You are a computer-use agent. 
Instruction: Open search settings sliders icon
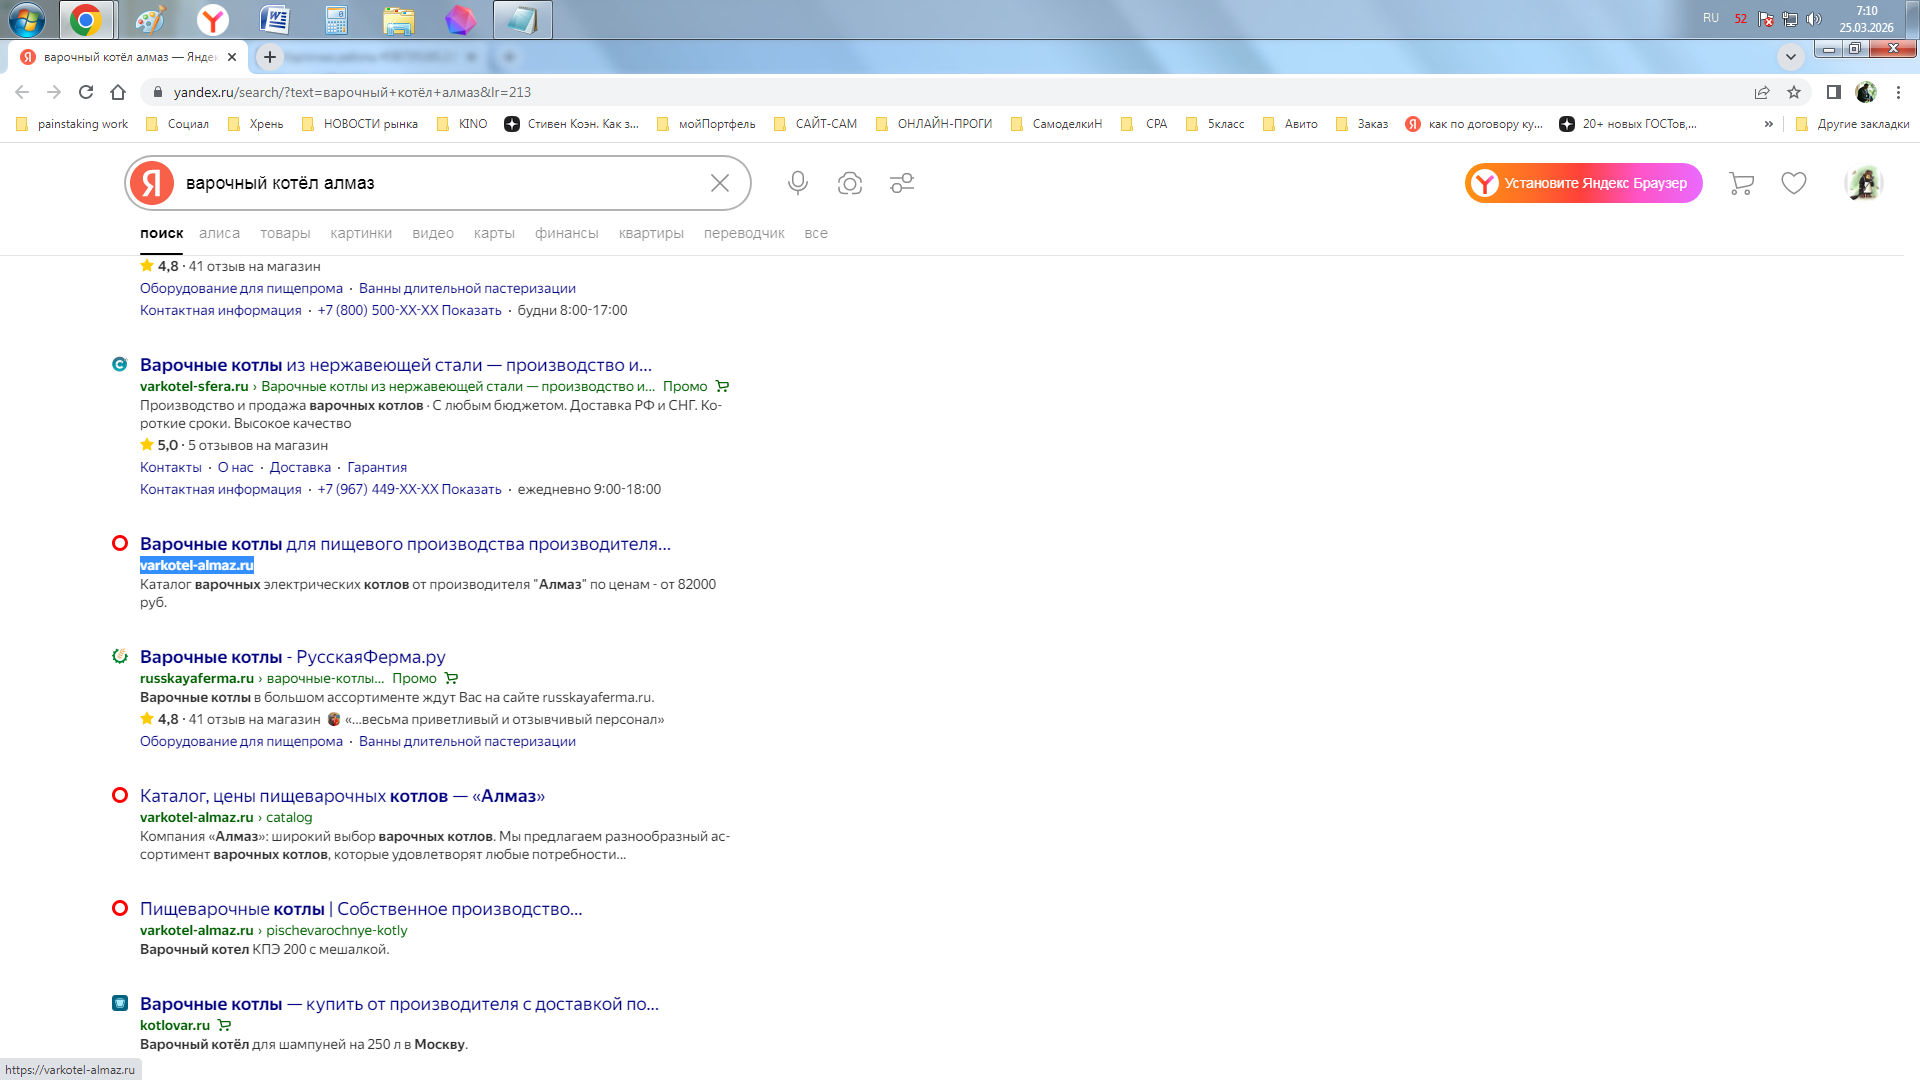902,183
